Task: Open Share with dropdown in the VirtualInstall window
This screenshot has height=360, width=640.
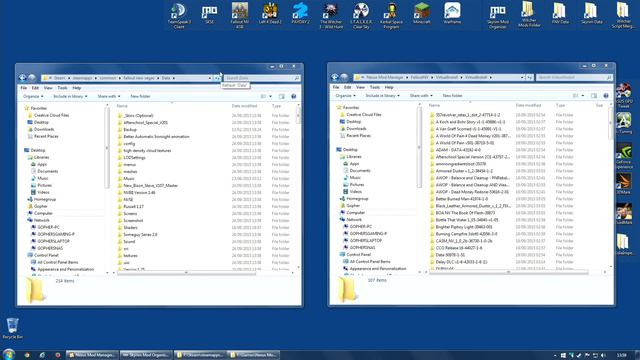Action: tap(421, 96)
